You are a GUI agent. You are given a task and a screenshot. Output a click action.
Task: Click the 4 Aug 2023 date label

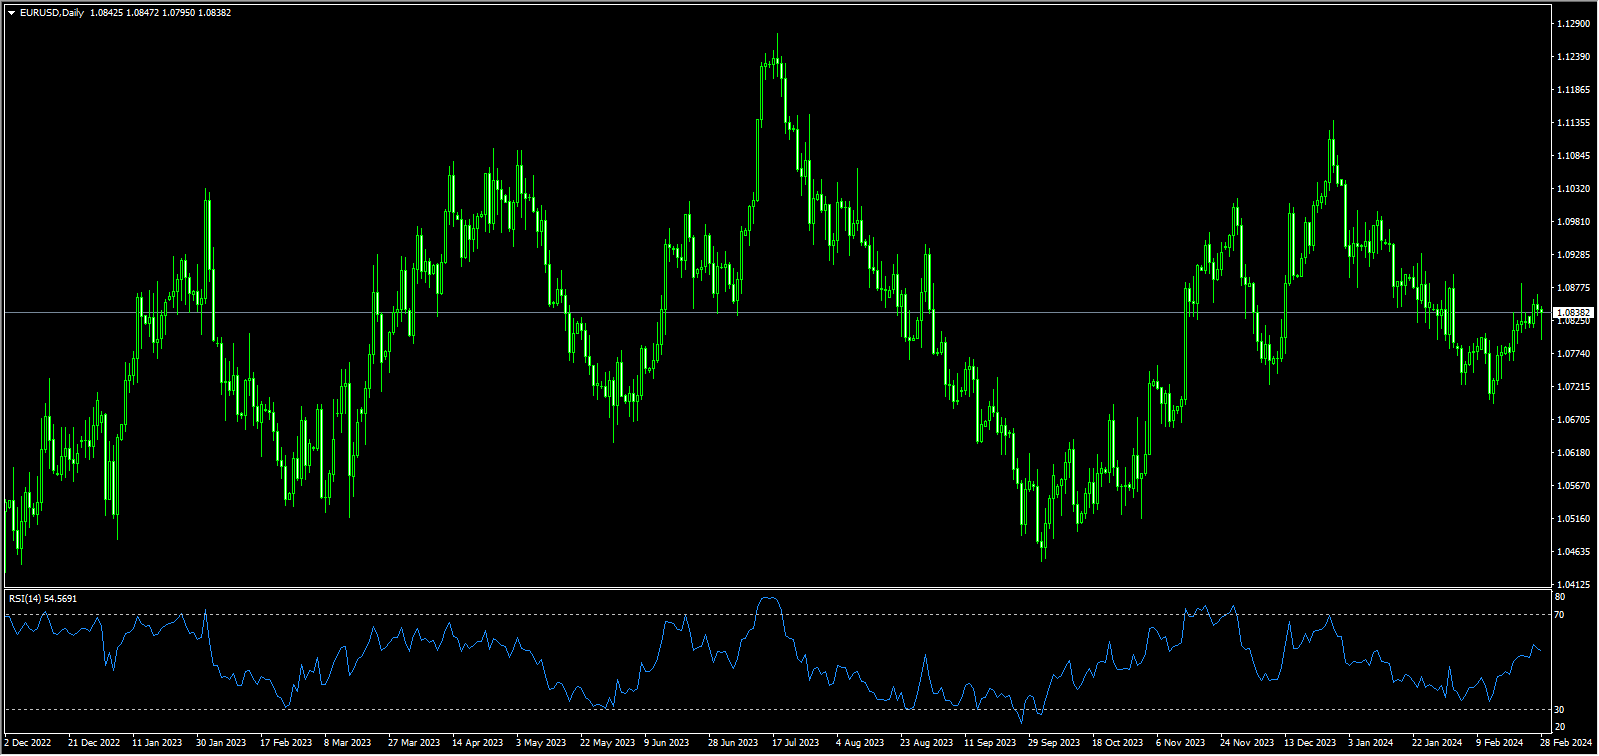[x=860, y=743]
